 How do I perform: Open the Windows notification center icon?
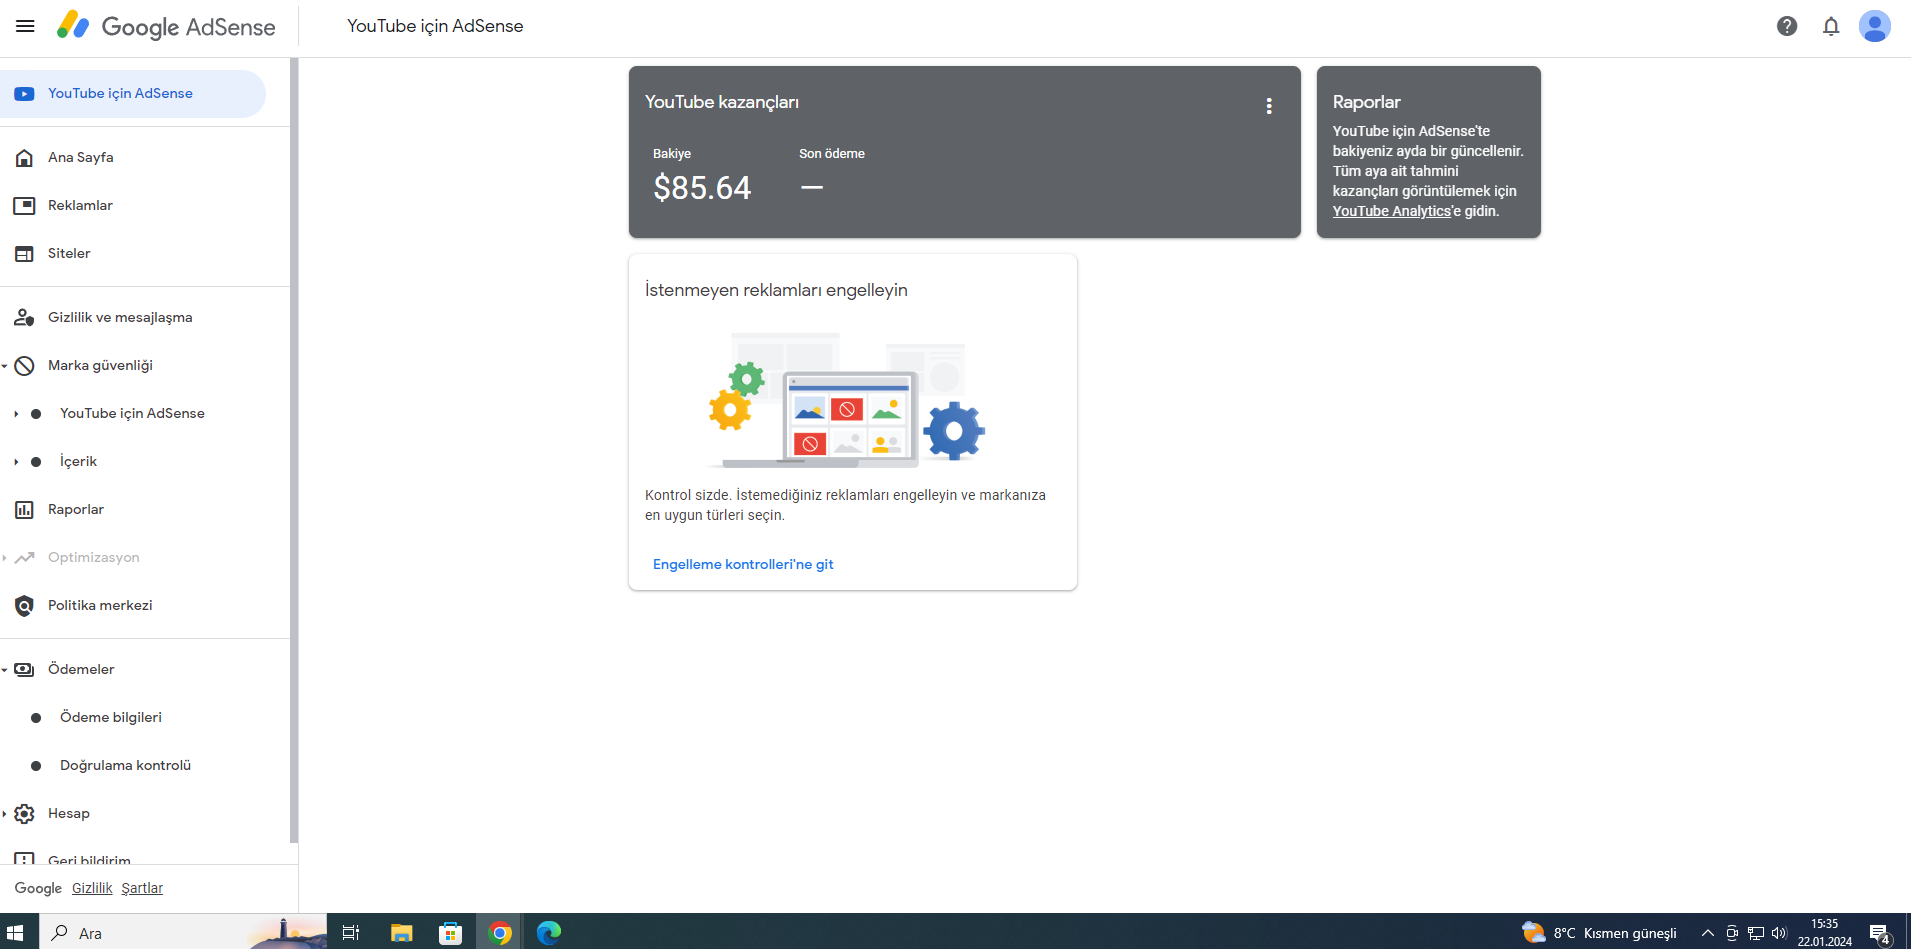pos(1880,934)
